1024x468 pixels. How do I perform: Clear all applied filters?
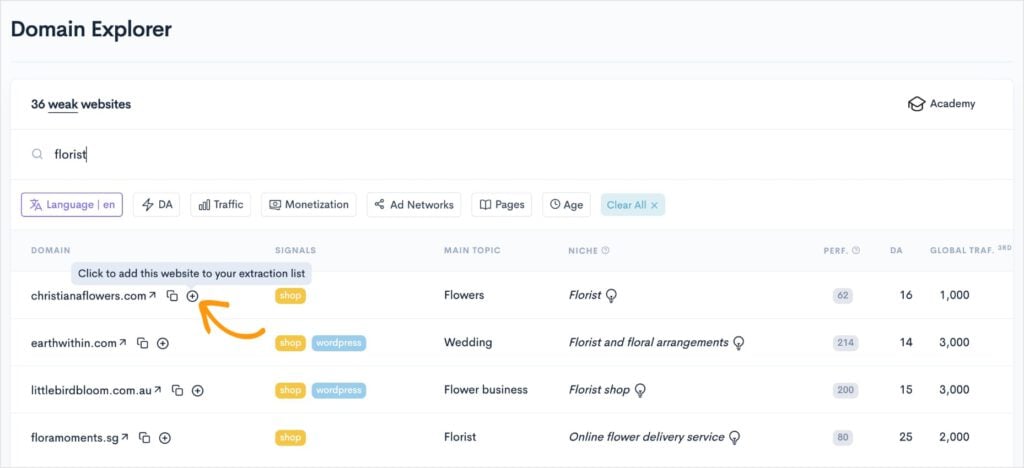(632, 205)
